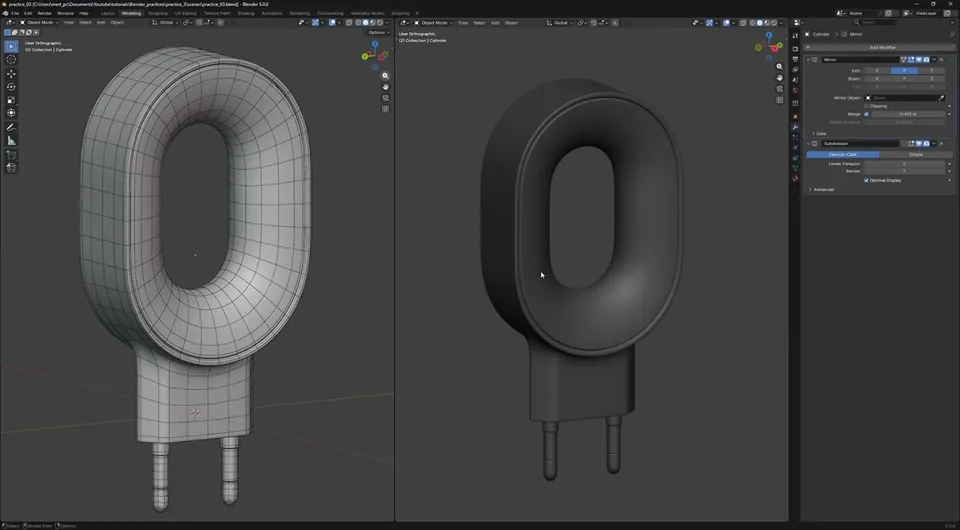Image resolution: width=960 pixels, height=530 pixels.
Task: Toggle Subdivision modifier viewport display icon
Action: [x=918, y=143]
